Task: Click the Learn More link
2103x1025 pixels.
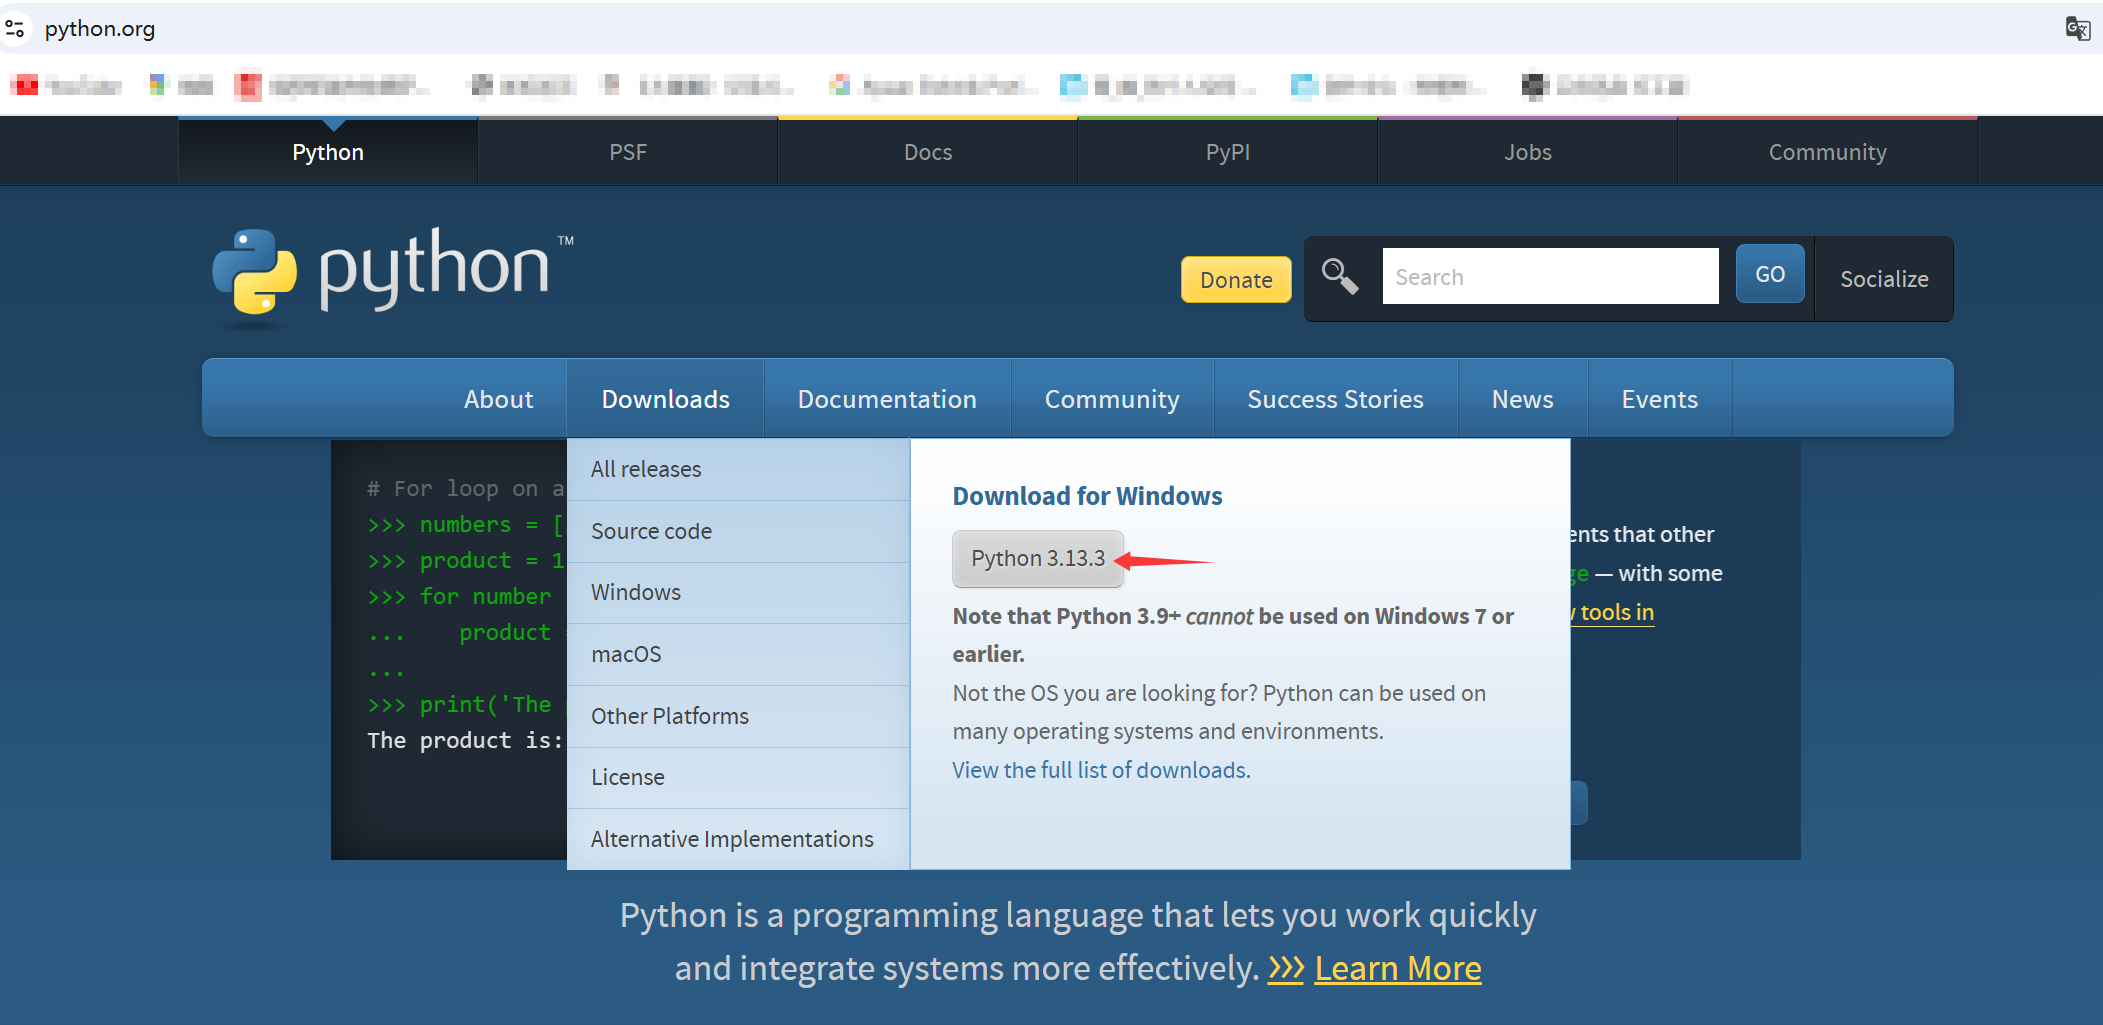Action: [1398, 968]
